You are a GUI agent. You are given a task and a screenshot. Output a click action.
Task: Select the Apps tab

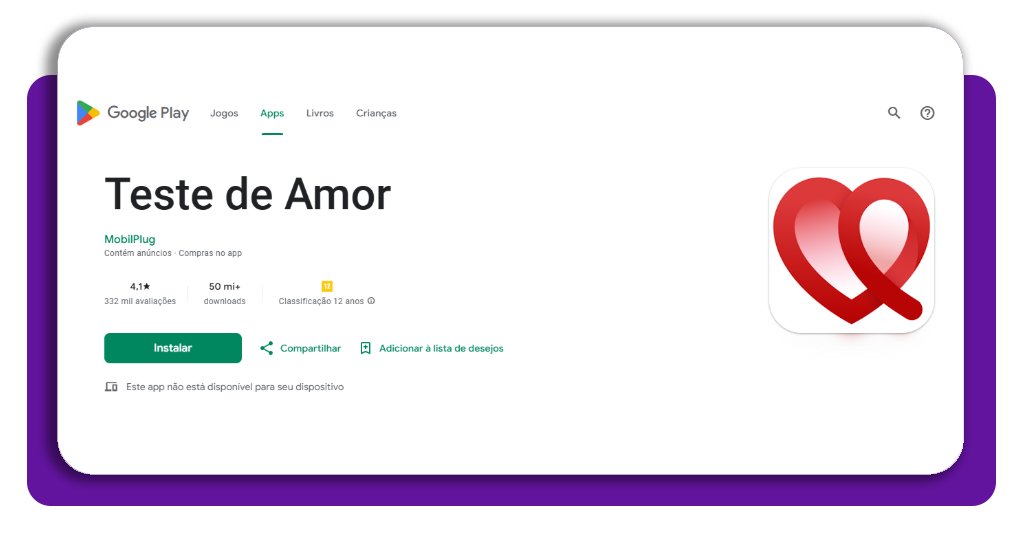coord(272,113)
